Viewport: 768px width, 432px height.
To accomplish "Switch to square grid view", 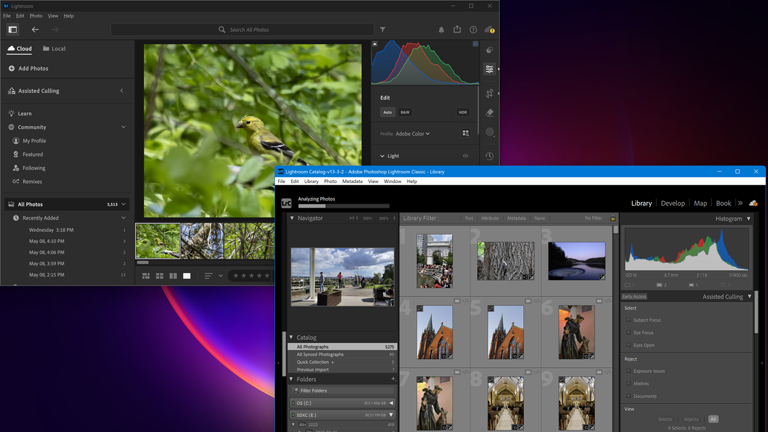I will (160, 276).
